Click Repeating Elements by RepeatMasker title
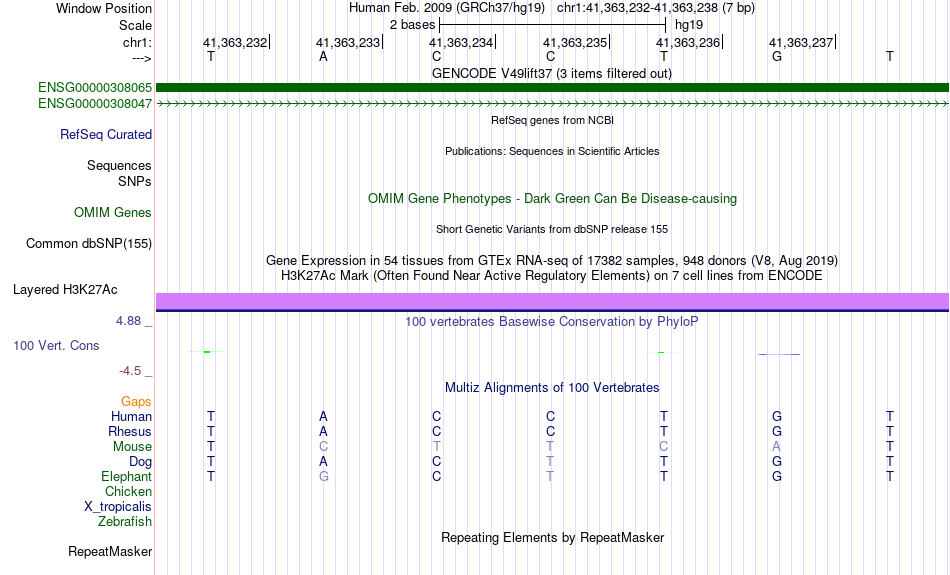Image resolution: width=950 pixels, height=575 pixels. (x=552, y=538)
